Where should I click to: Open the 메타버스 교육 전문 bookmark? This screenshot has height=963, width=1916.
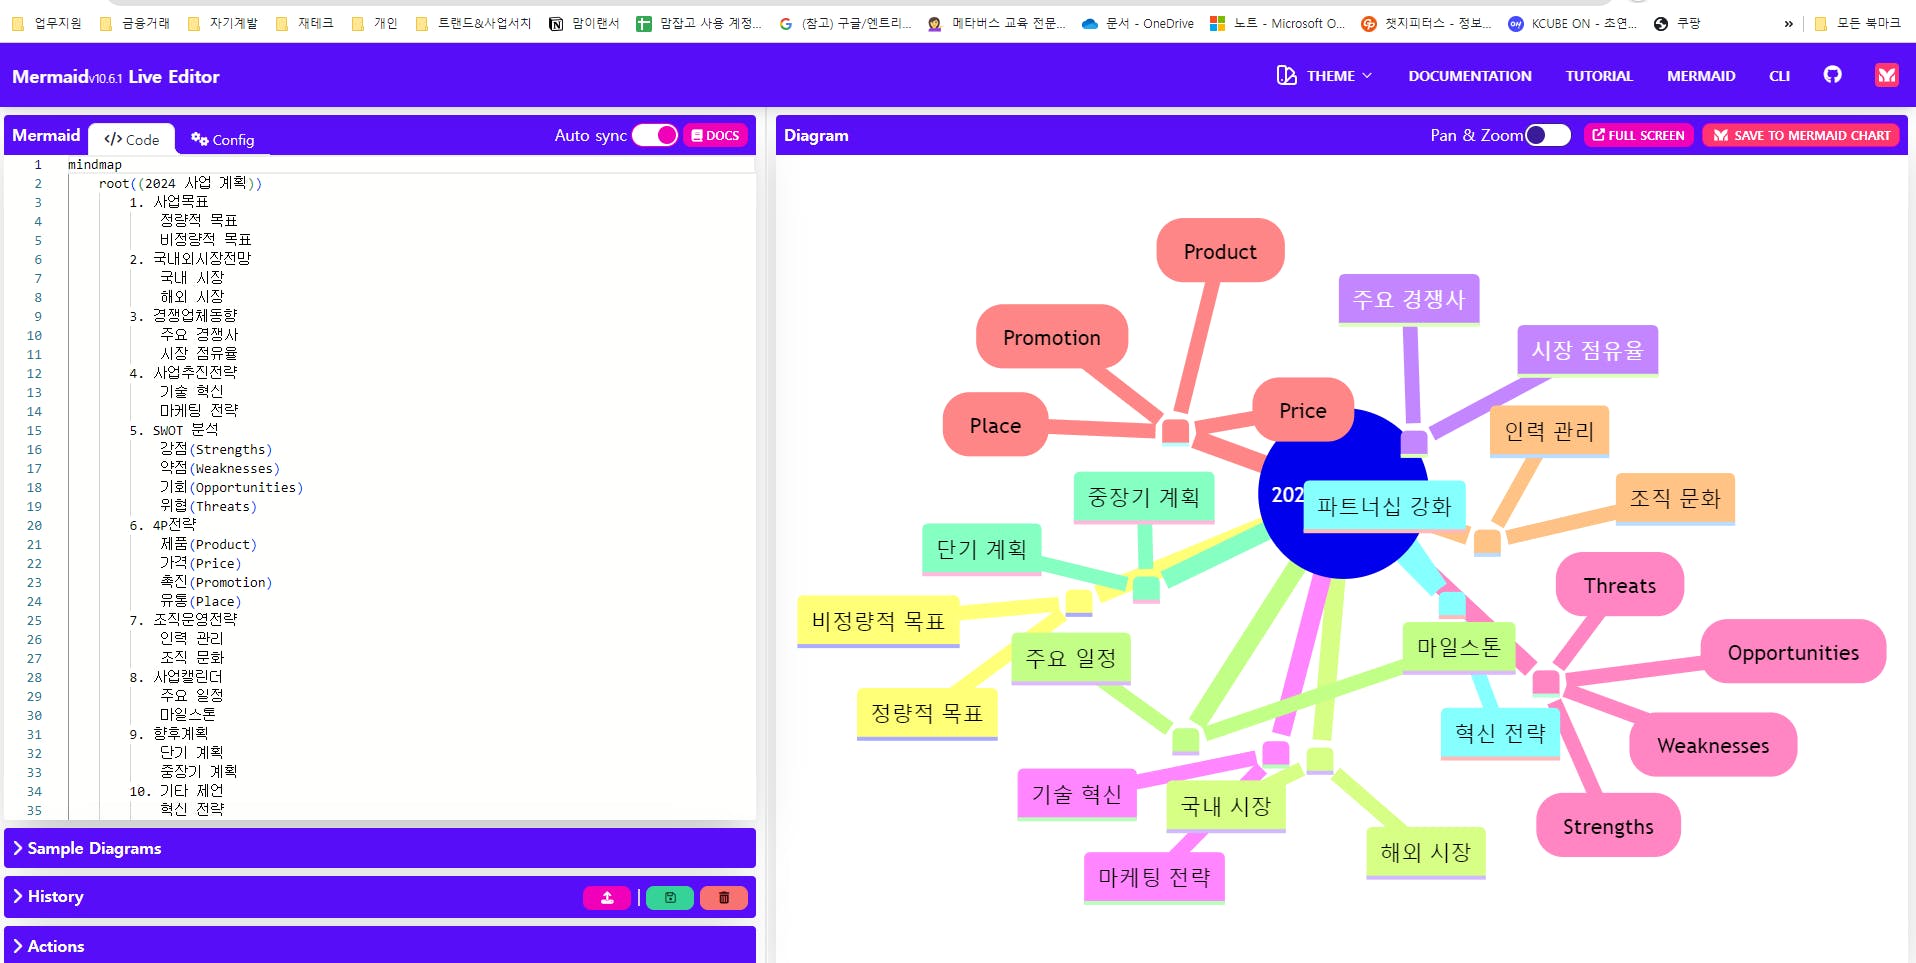[997, 23]
